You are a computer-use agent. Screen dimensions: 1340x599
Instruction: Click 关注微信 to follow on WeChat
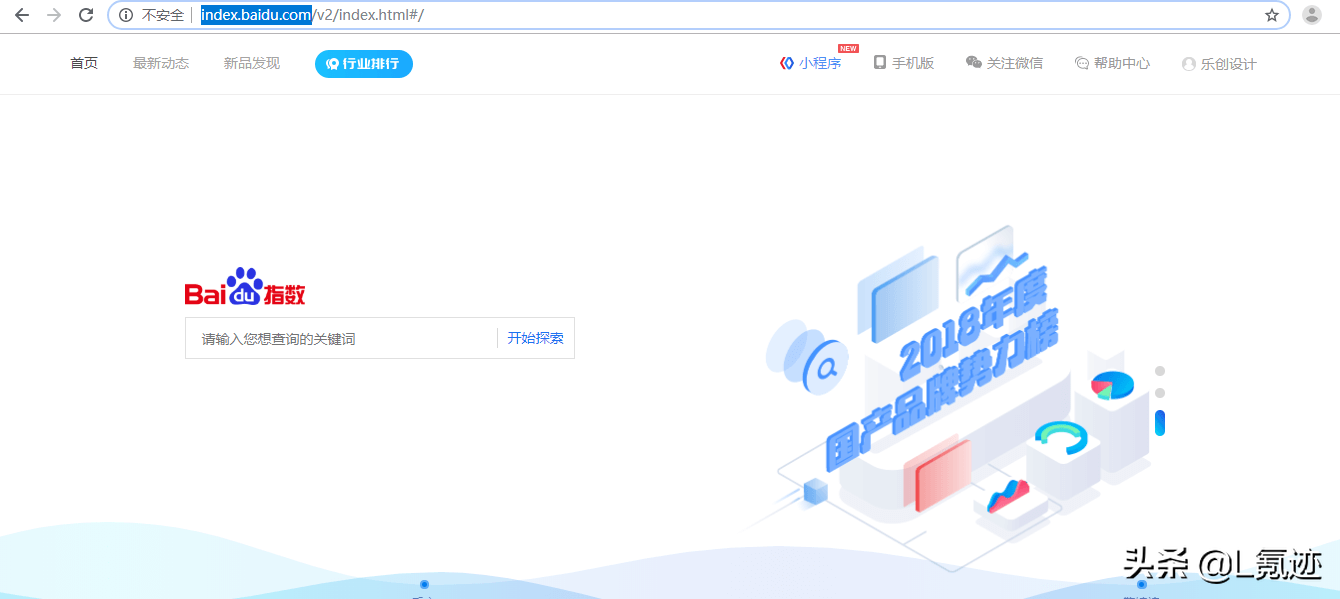click(1004, 63)
